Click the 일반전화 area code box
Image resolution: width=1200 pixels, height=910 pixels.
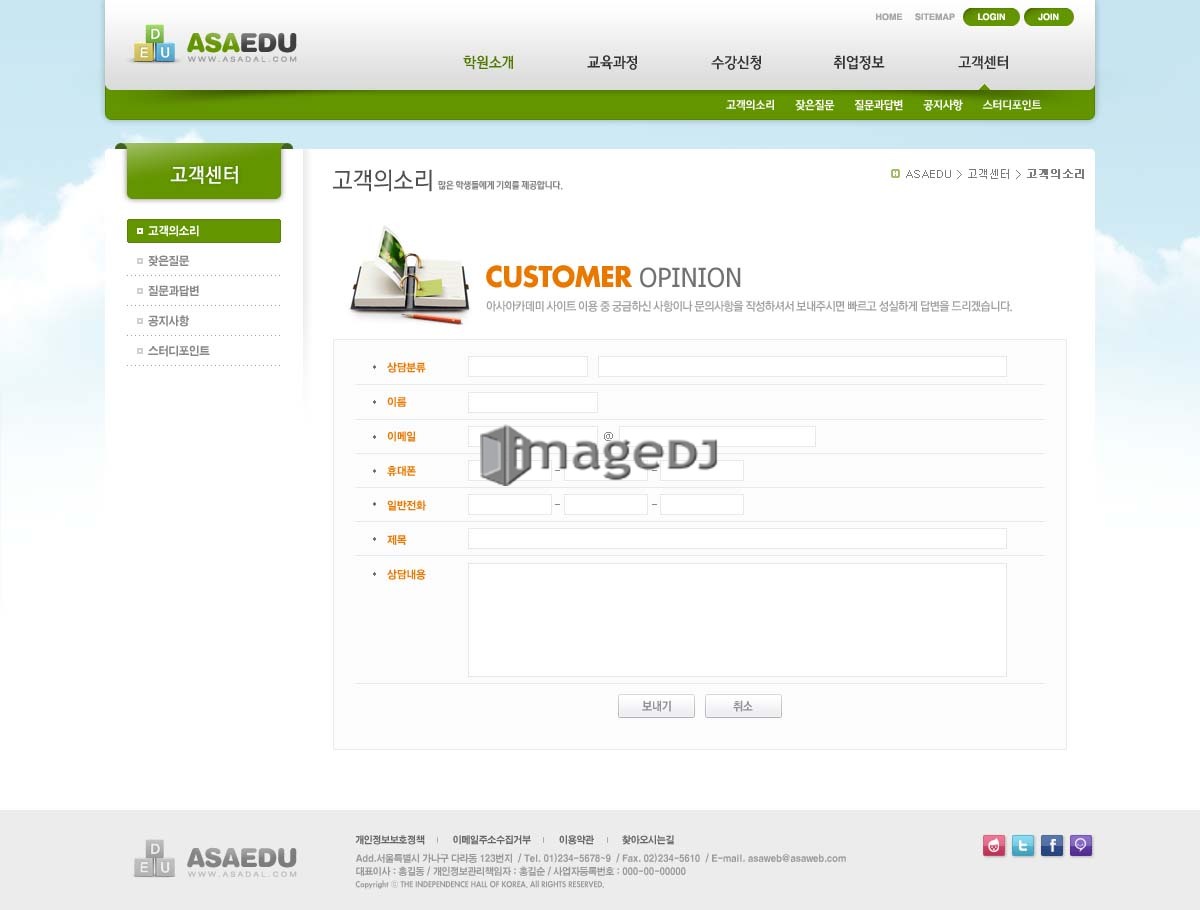pyautogui.click(x=510, y=505)
